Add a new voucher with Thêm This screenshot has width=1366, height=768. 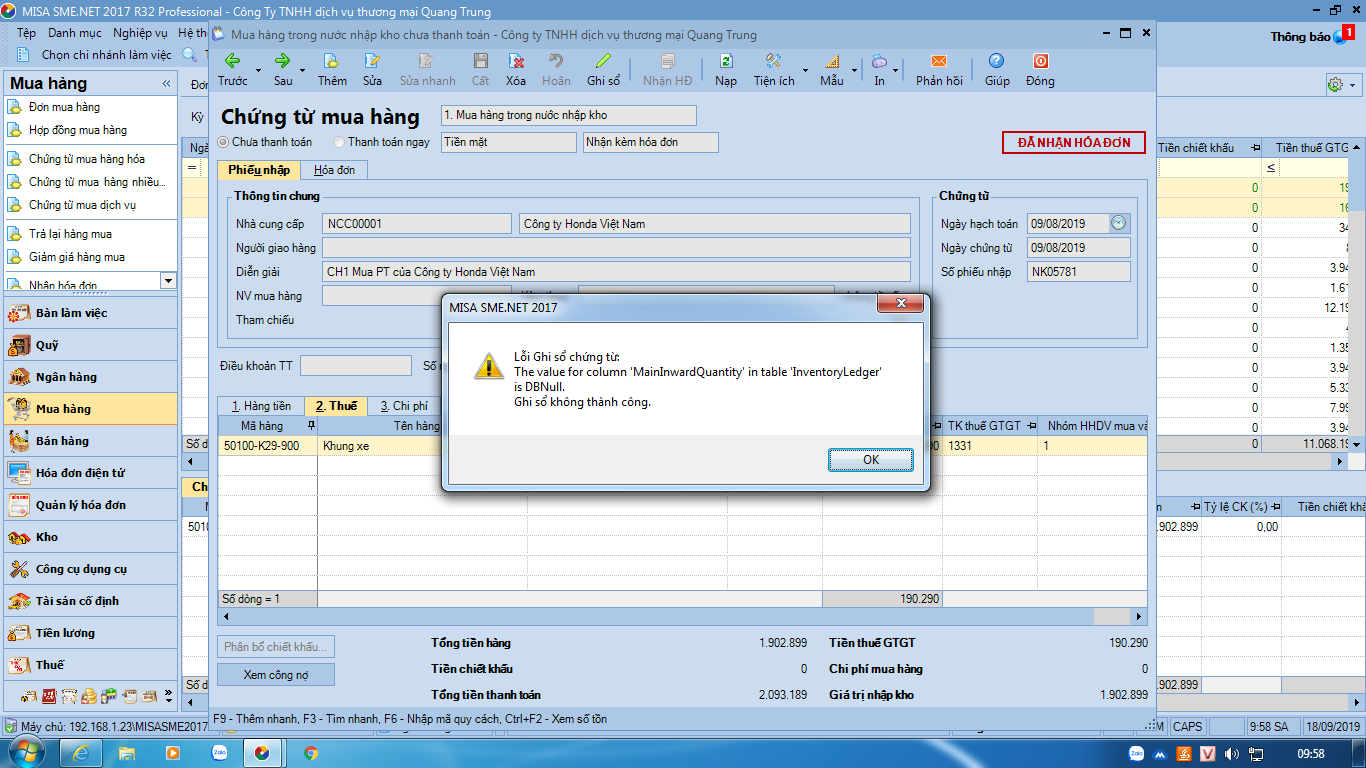coord(332,70)
